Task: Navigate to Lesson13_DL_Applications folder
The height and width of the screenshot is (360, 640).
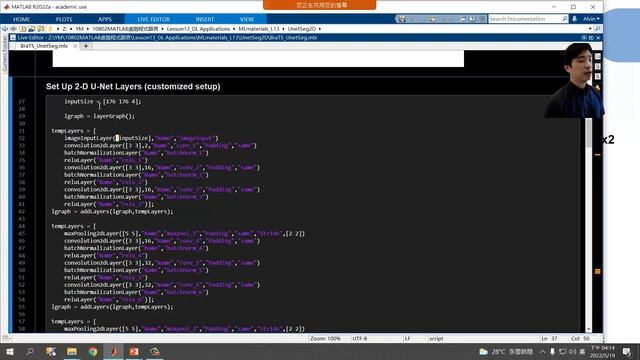Action: (198, 29)
